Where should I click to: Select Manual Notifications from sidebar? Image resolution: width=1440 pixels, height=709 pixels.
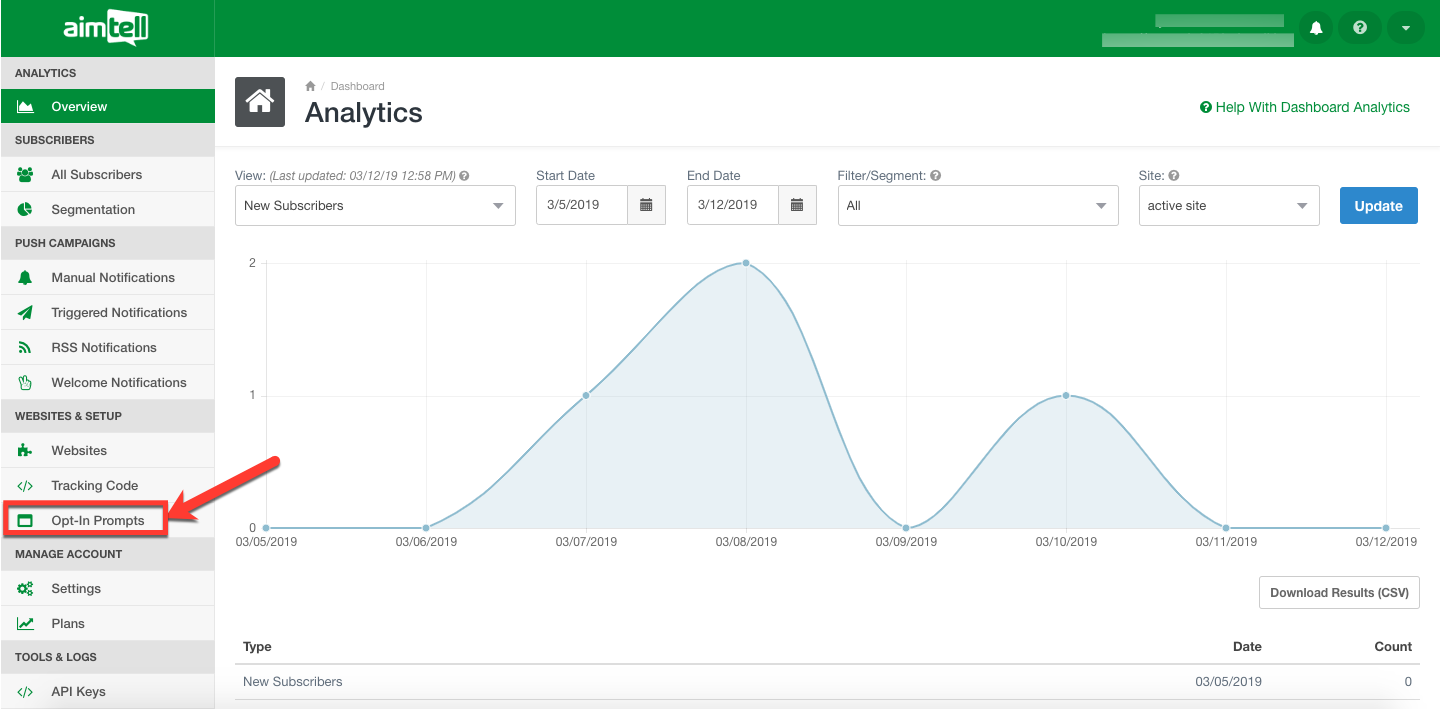[x=112, y=278]
